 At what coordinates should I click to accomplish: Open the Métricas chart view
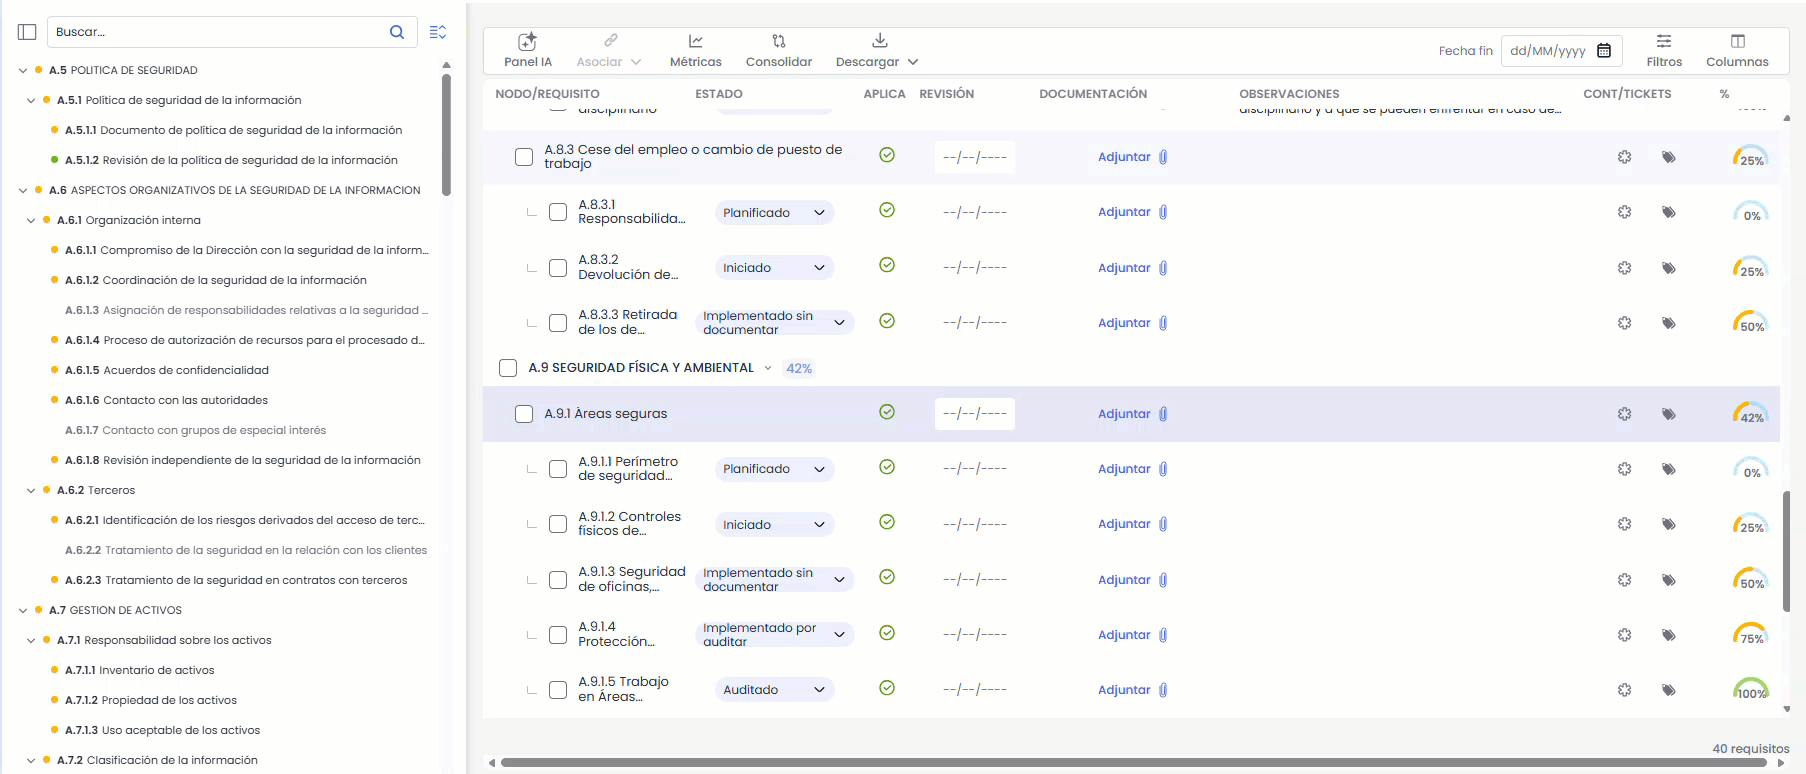[696, 50]
